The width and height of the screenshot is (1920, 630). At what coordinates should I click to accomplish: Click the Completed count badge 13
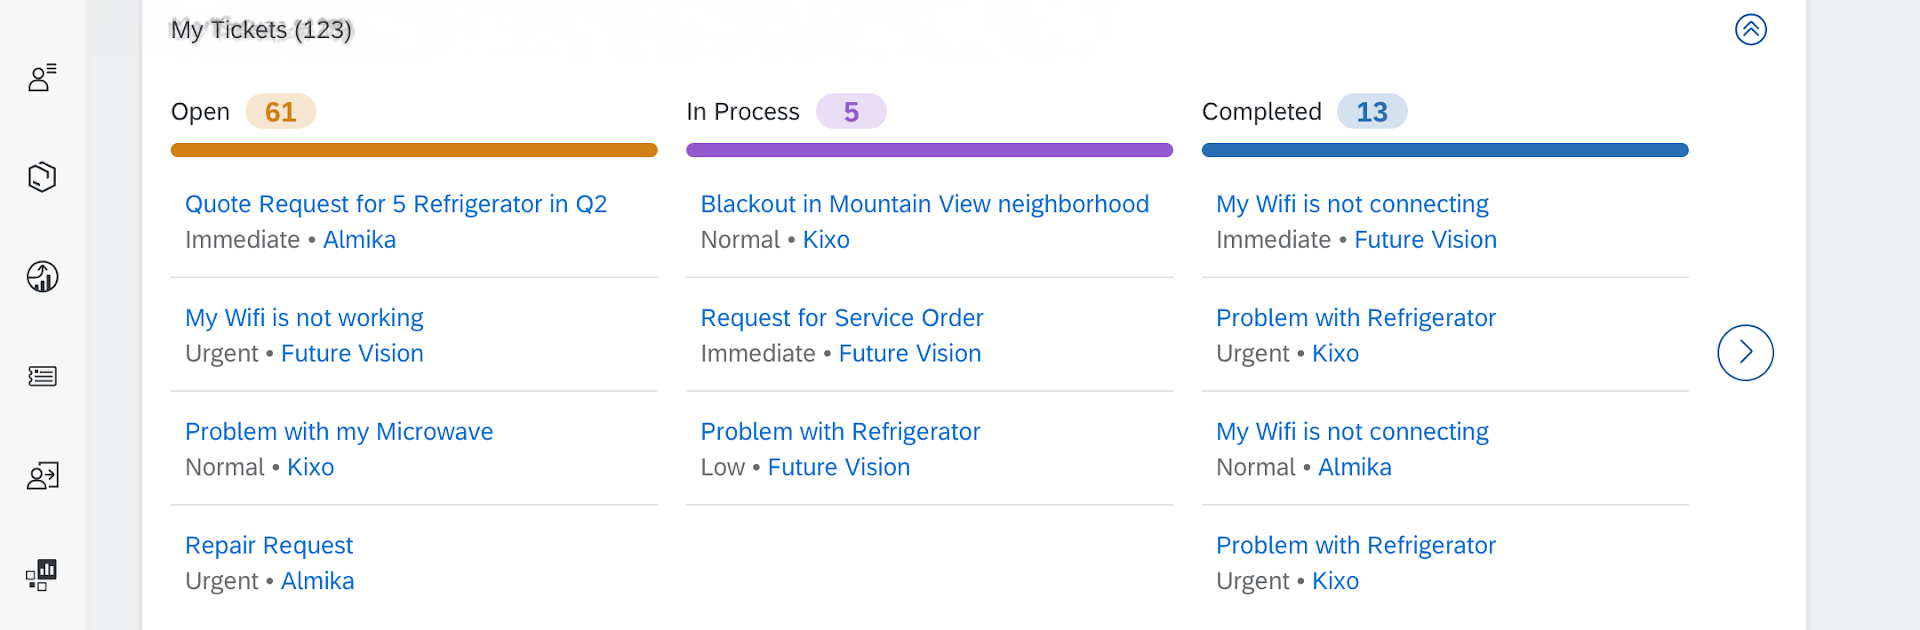(1371, 112)
